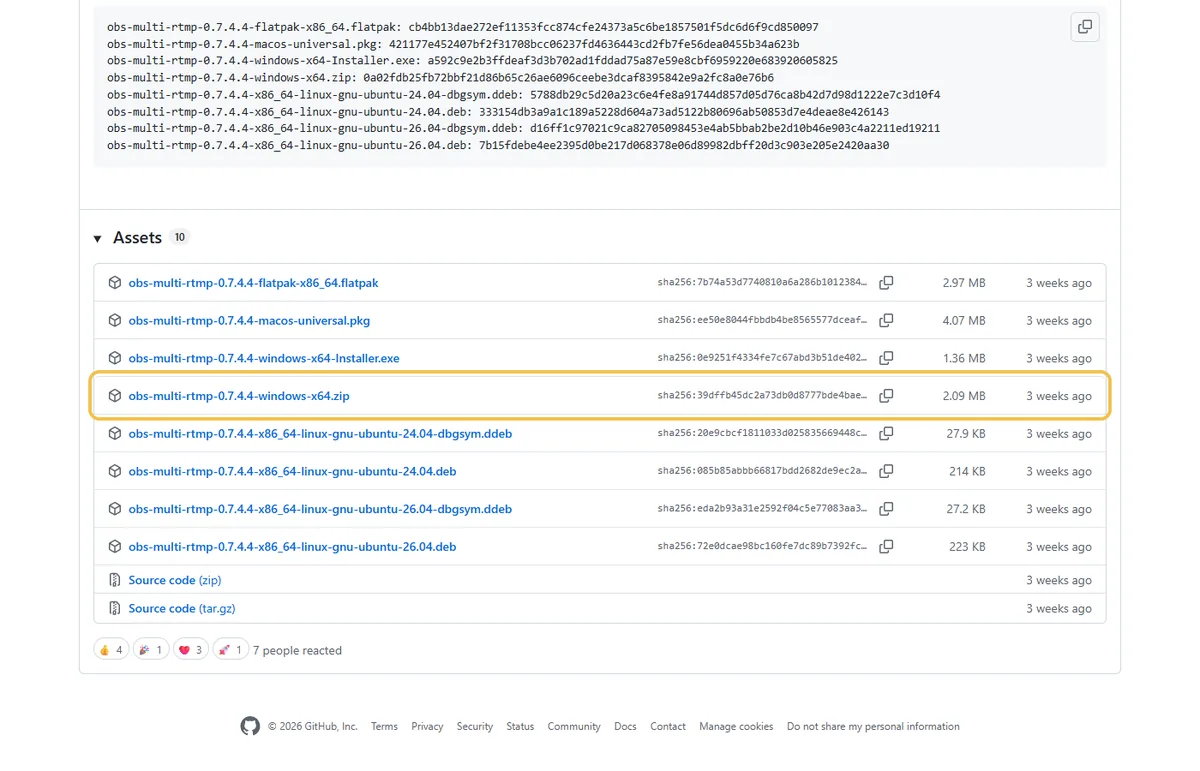Open Community footer link
The width and height of the screenshot is (1200, 771).
pyautogui.click(x=574, y=727)
